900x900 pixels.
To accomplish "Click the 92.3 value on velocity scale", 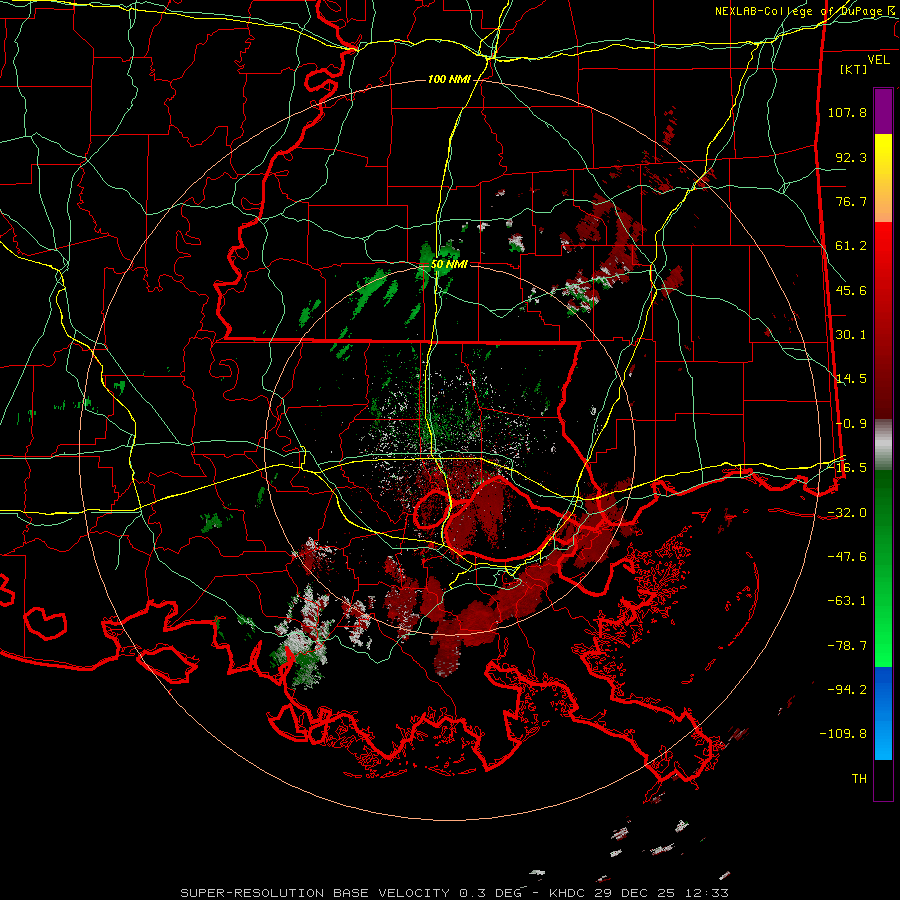I will (851, 157).
